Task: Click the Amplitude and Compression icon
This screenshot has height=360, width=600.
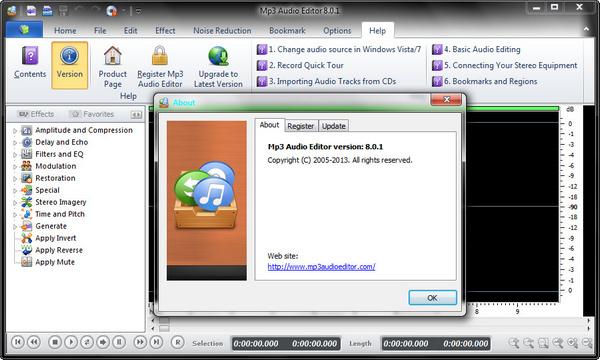Action: (x=26, y=130)
